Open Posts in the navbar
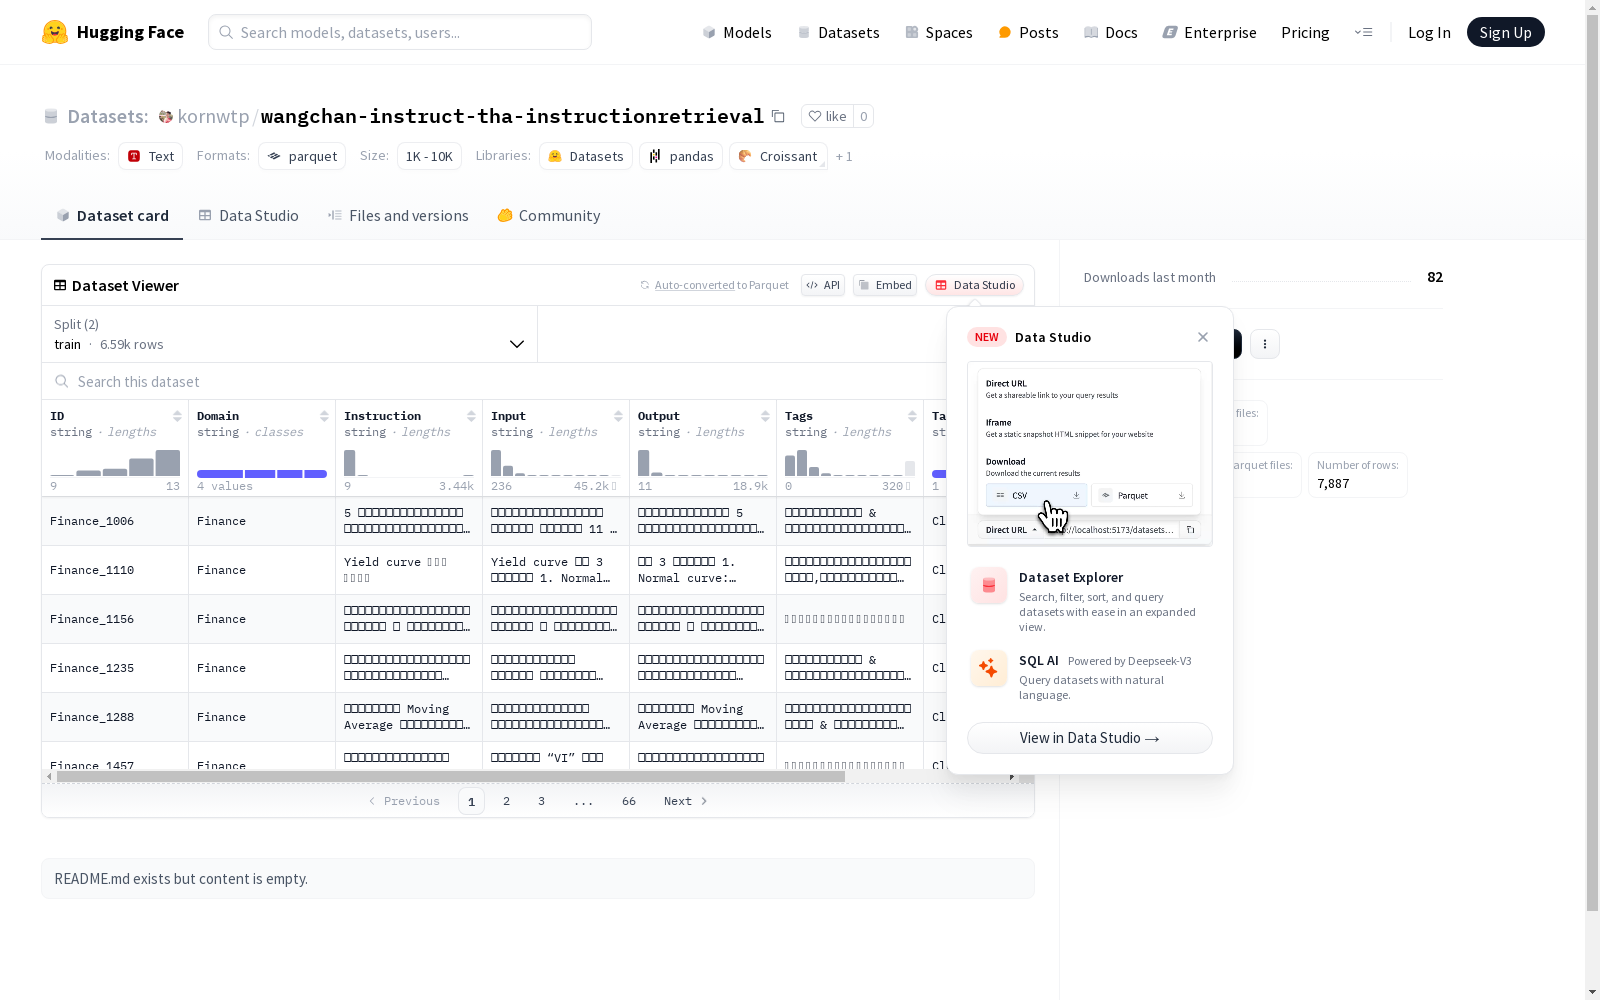1600x1000 pixels. (1028, 32)
